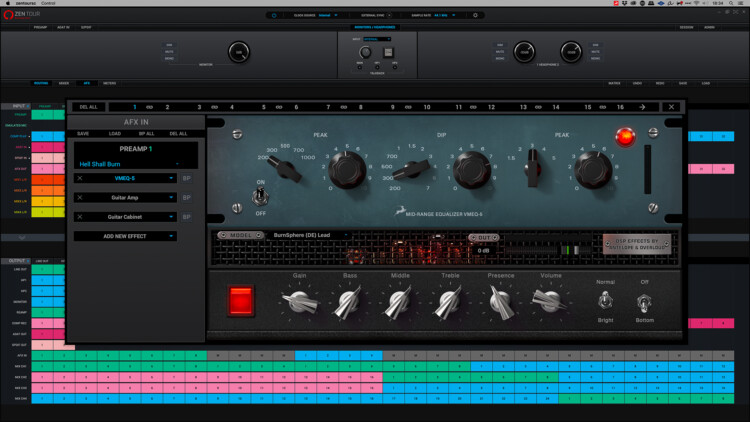Adjust the amp Bass knob

(x=349, y=302)
